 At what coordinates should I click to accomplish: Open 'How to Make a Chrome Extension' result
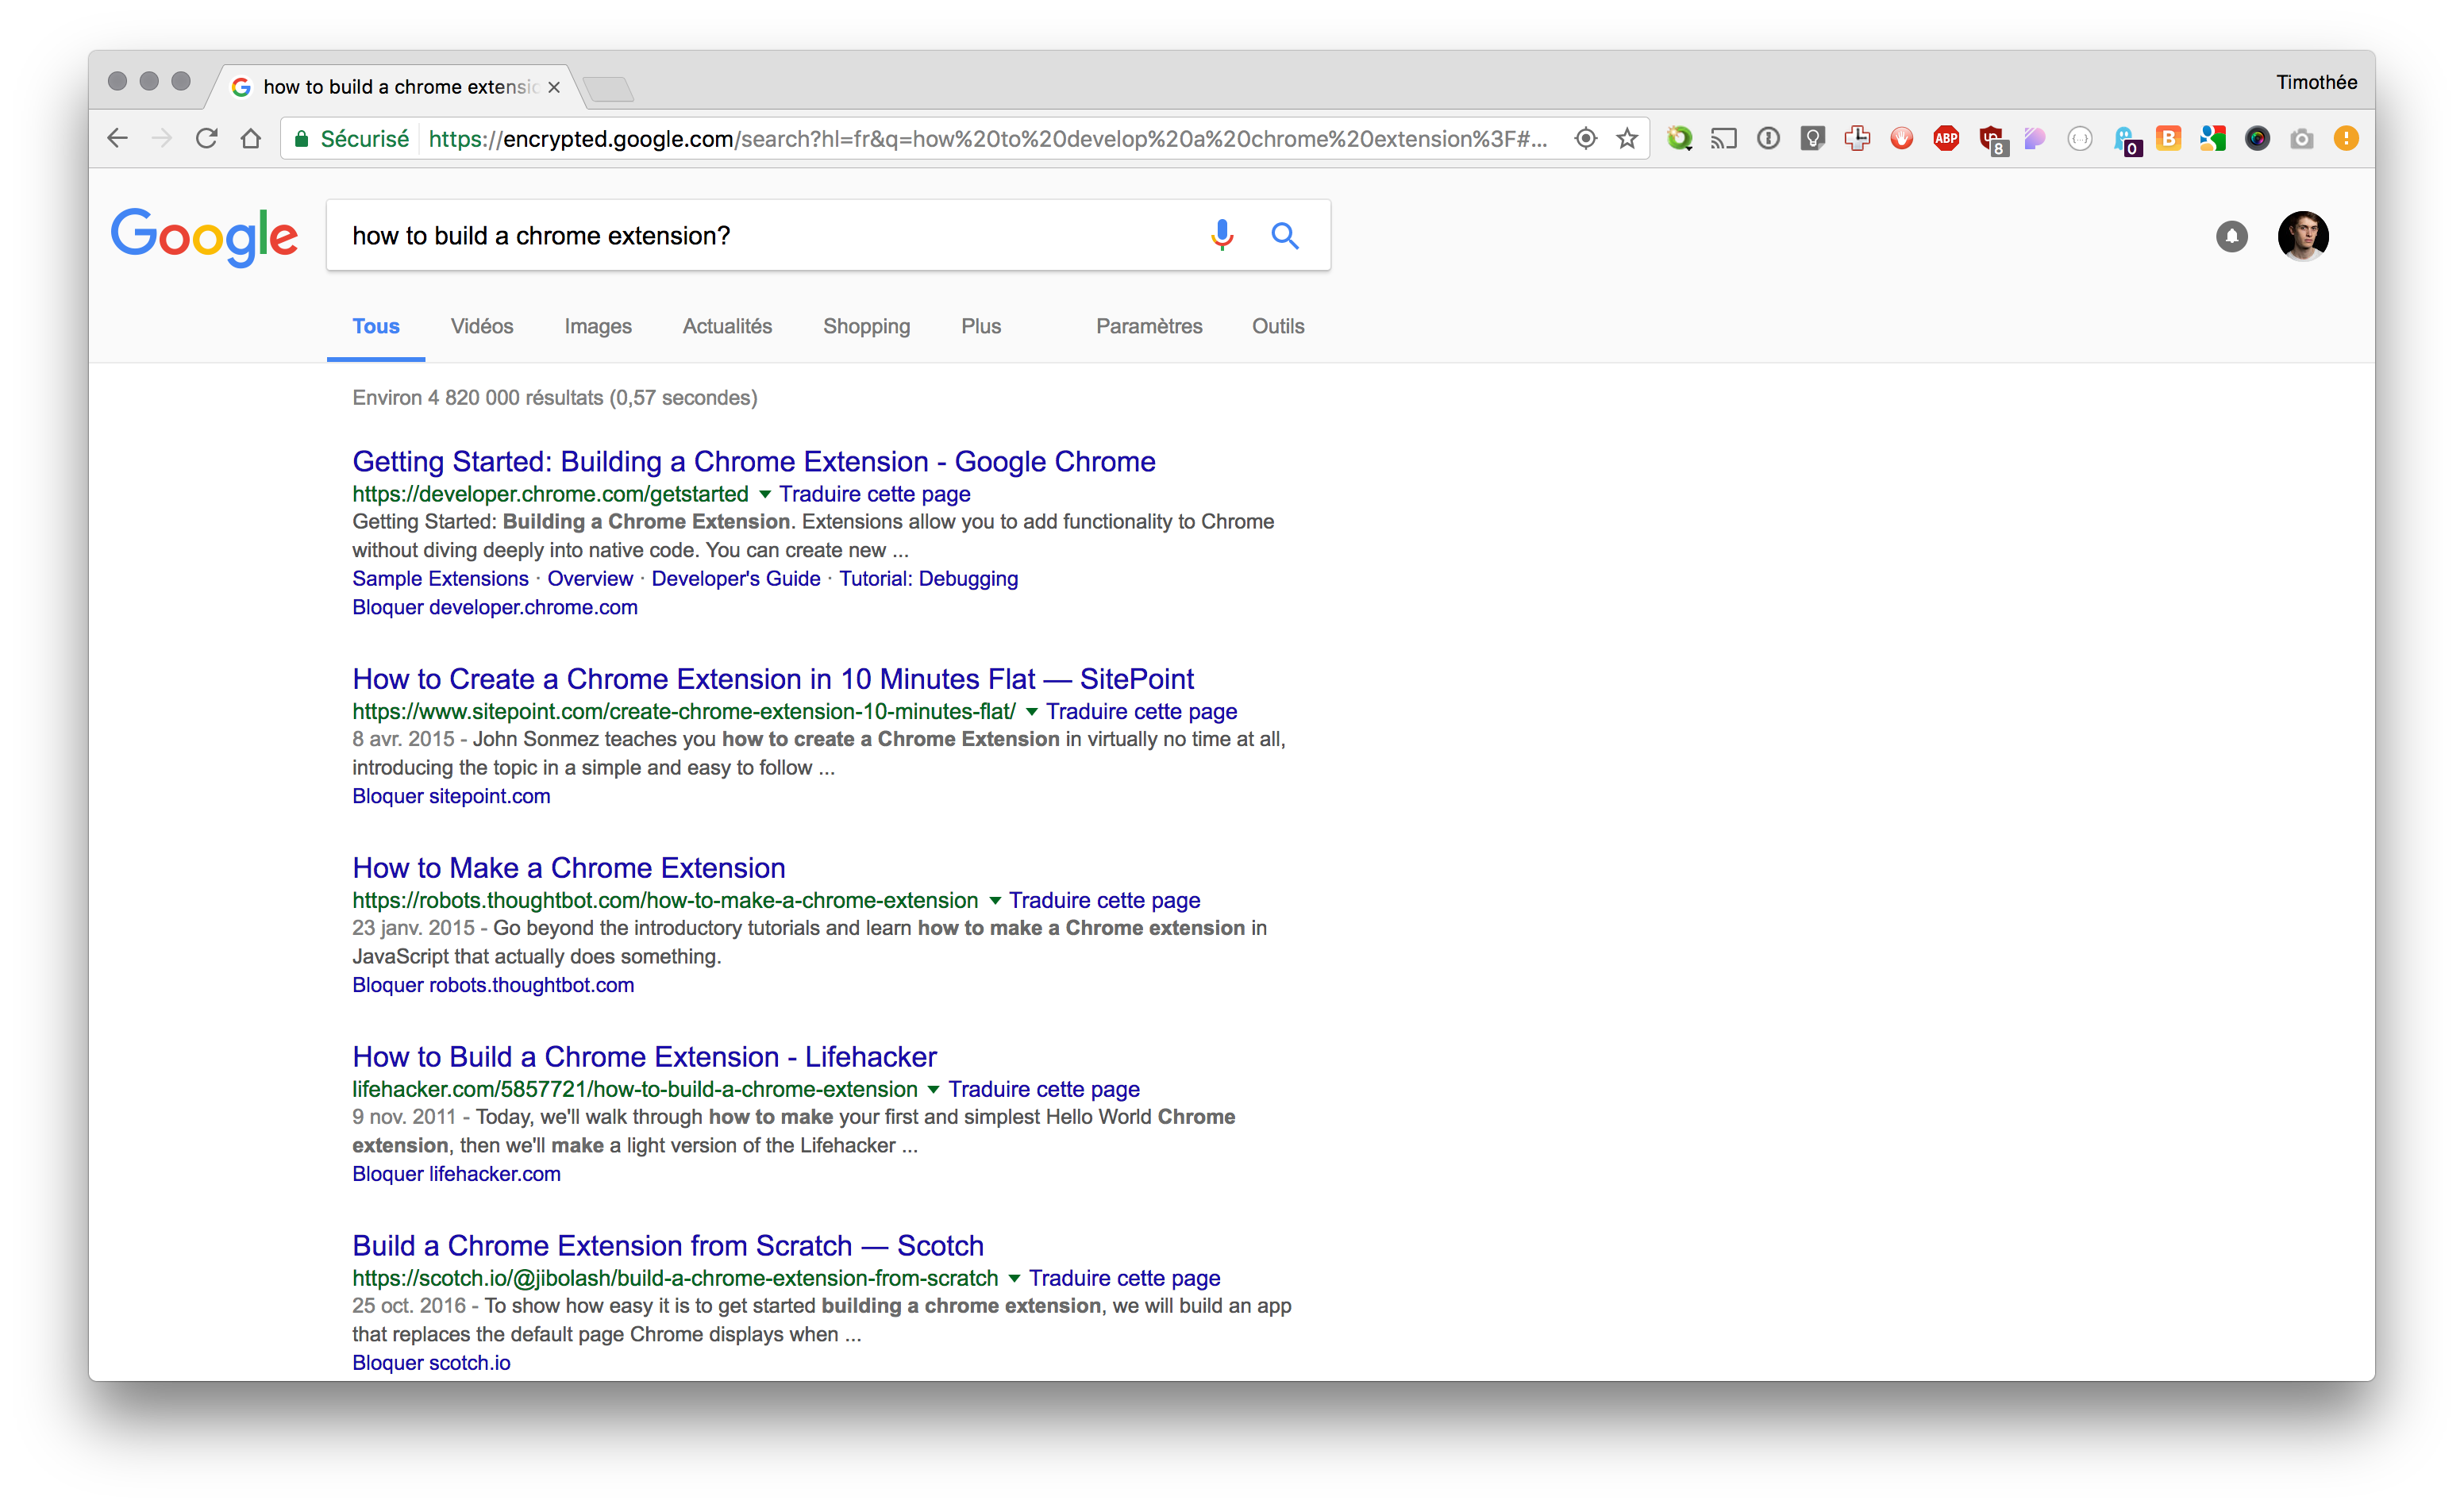(568, 868)
